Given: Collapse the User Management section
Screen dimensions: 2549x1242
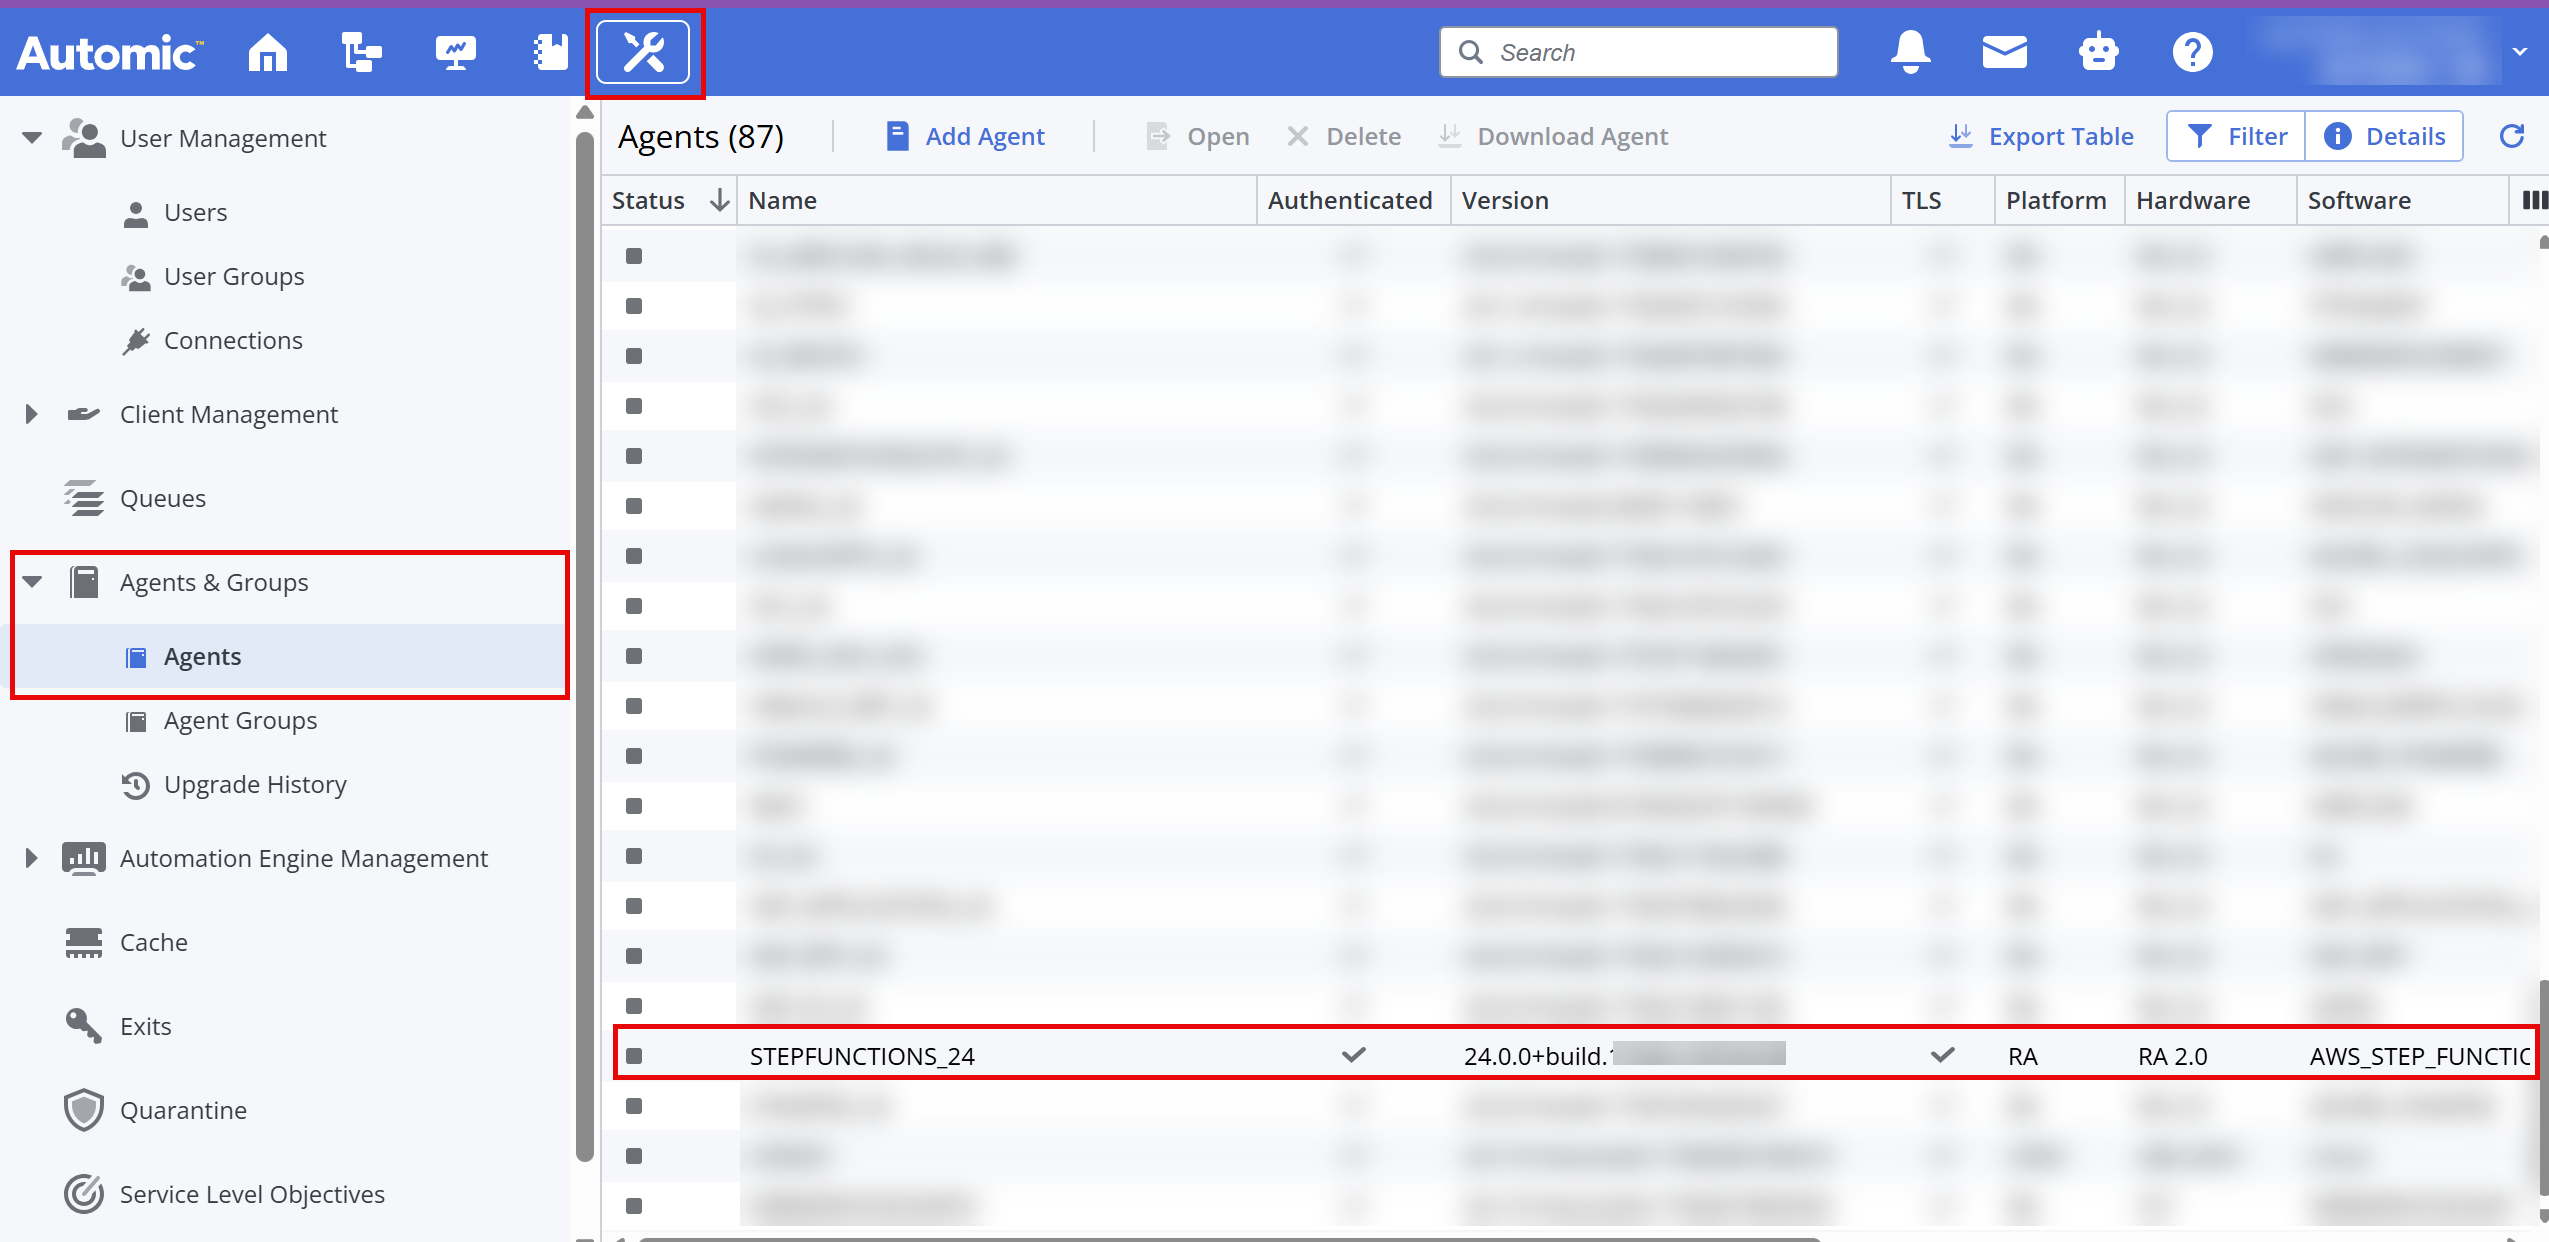Looking at the screenshot, I should pyautogui.click(x=32, y=138).
